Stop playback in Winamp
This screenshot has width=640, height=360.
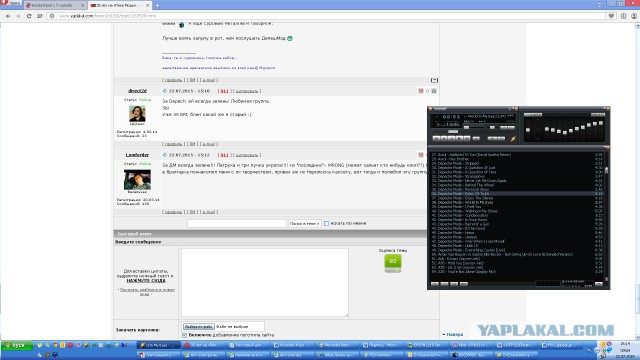coord(460,138)
